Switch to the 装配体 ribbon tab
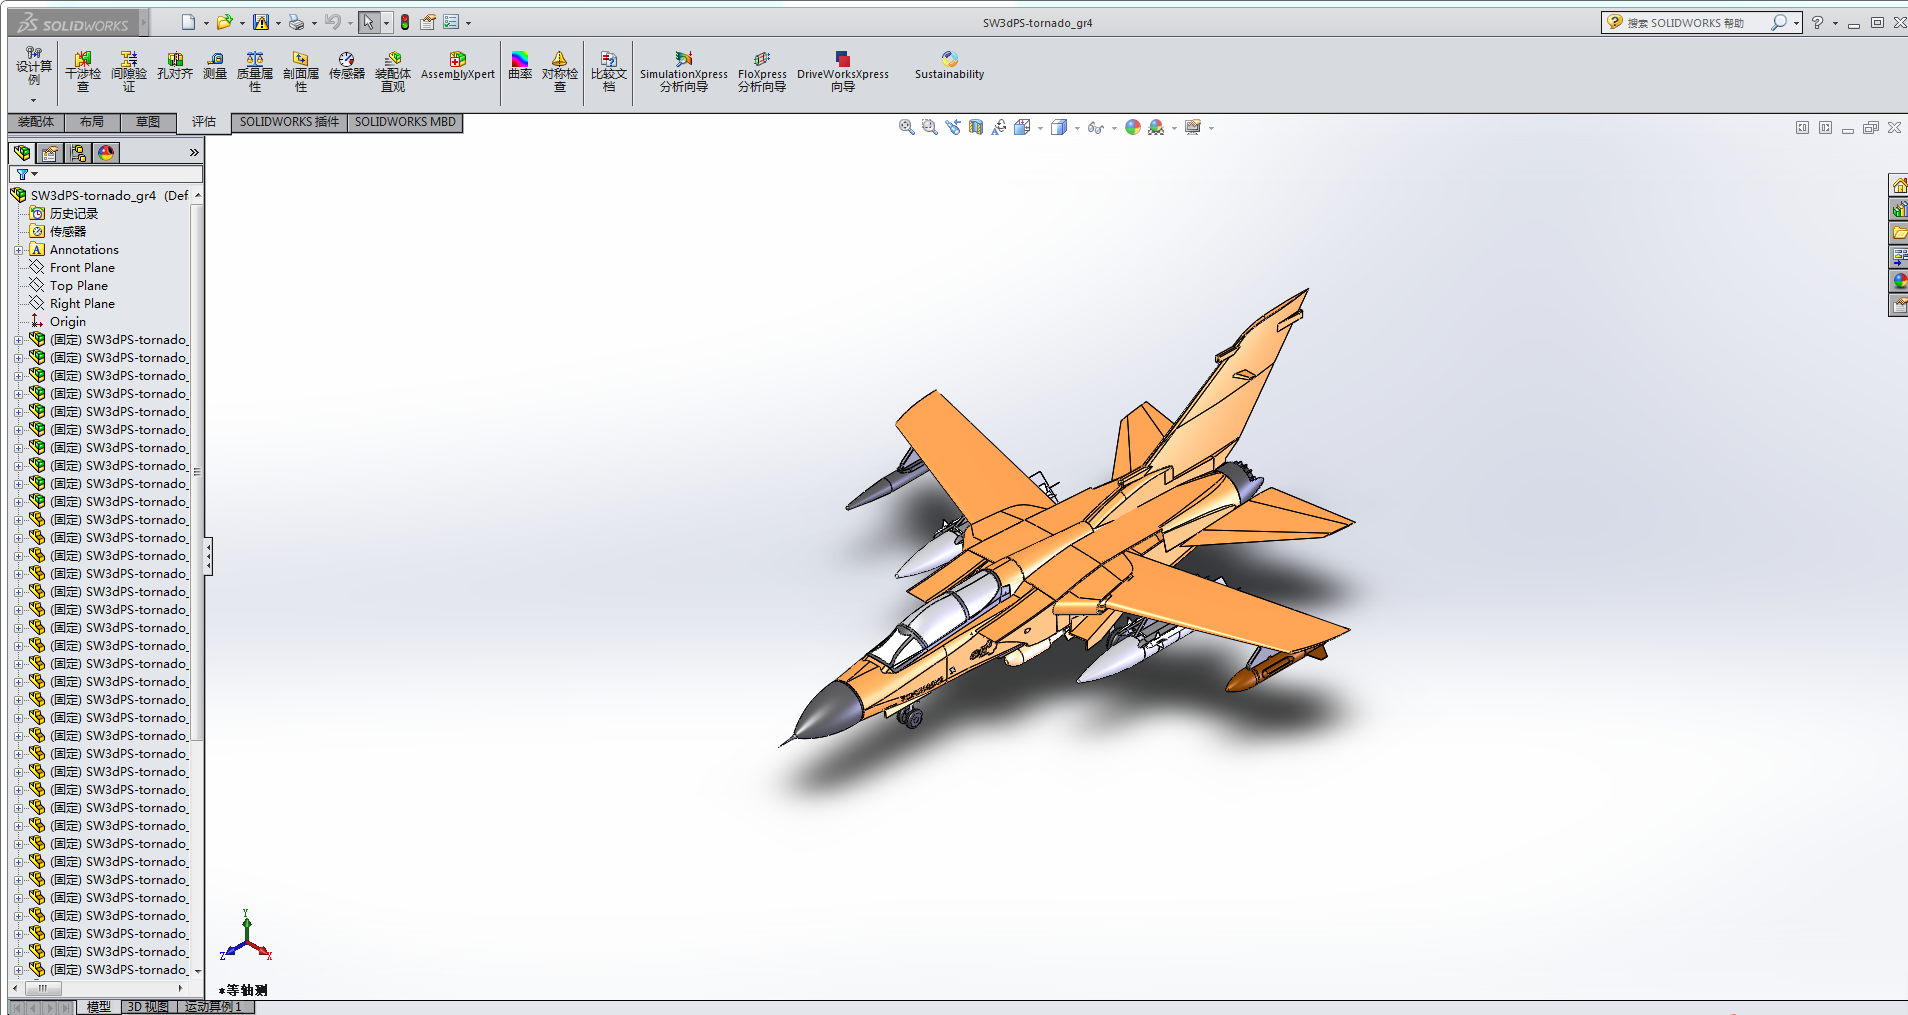This screenshot has height=1015, width=1908. click(x=36, y=122)
